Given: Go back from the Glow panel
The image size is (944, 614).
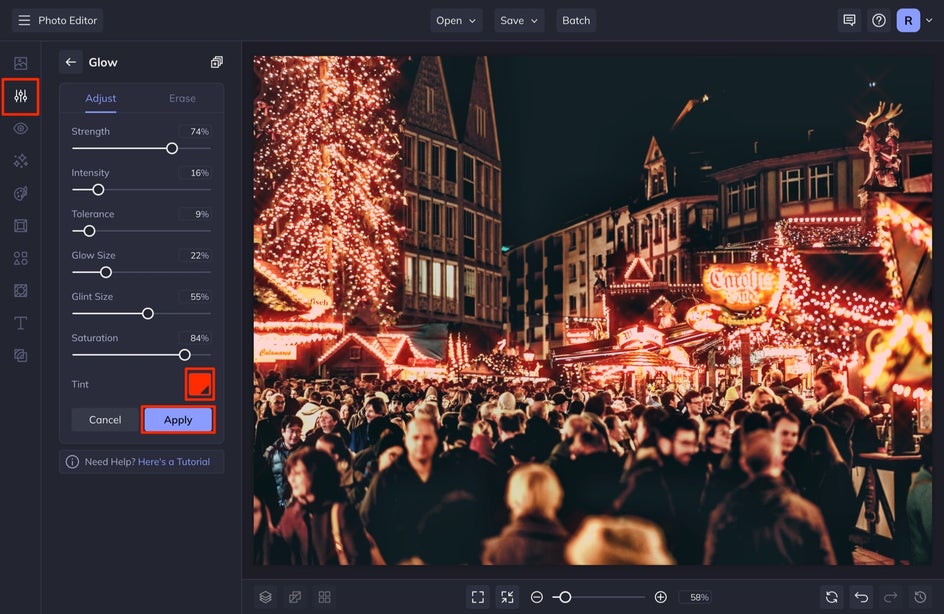Looking at the screenshot, I should 70,62.
